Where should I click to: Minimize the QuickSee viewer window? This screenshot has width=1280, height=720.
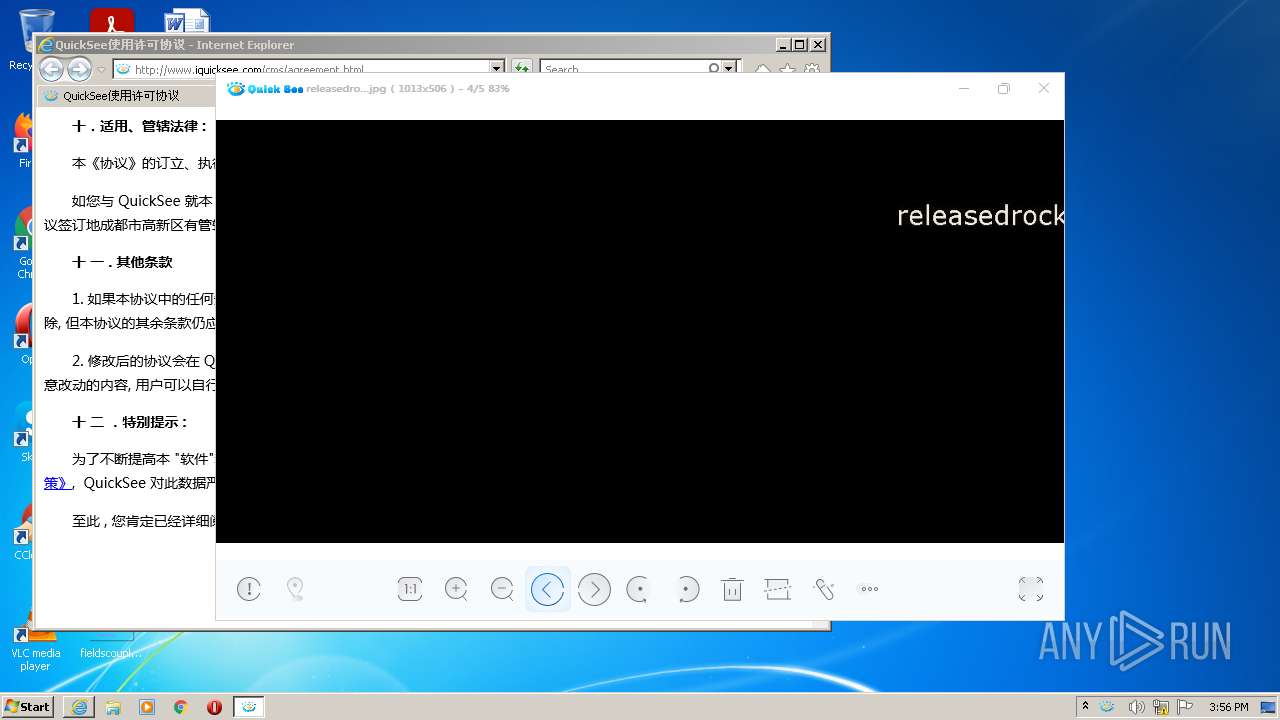pyautogui.click(x=964, y=89)
